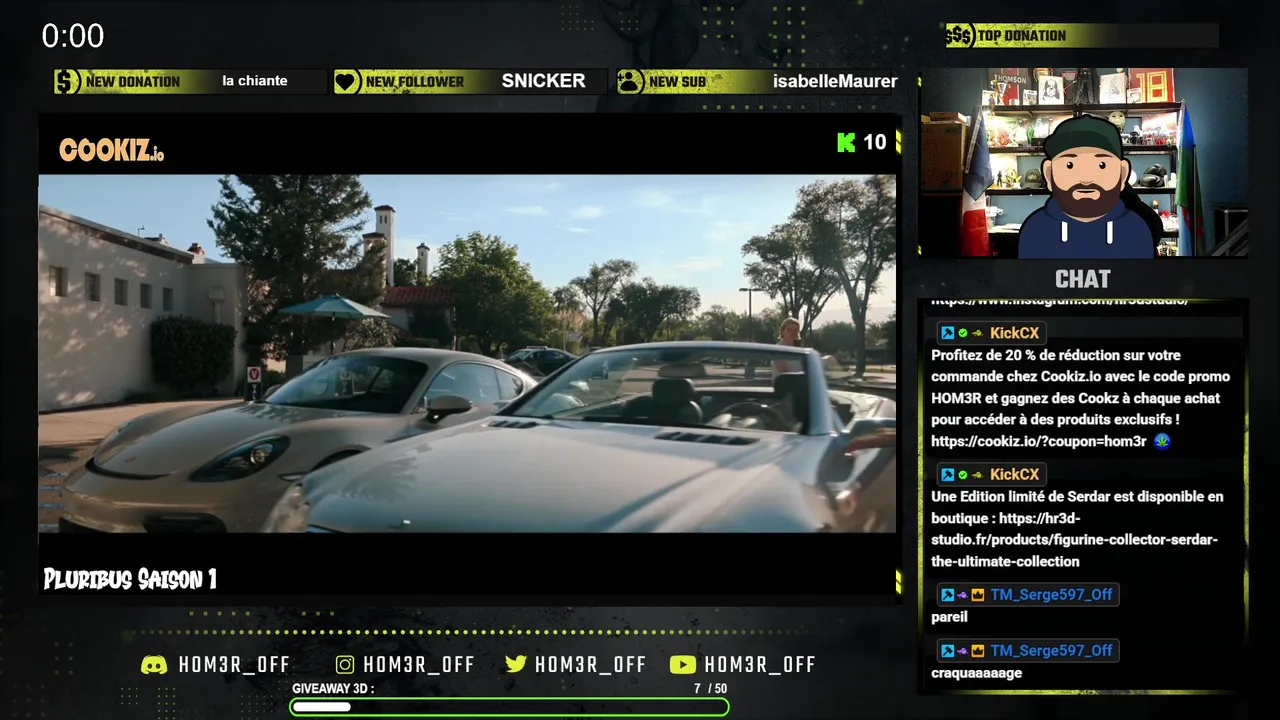
Task: Click the 'NEW SUB' label
Action: pyautogui.click(x=677, y=82)
